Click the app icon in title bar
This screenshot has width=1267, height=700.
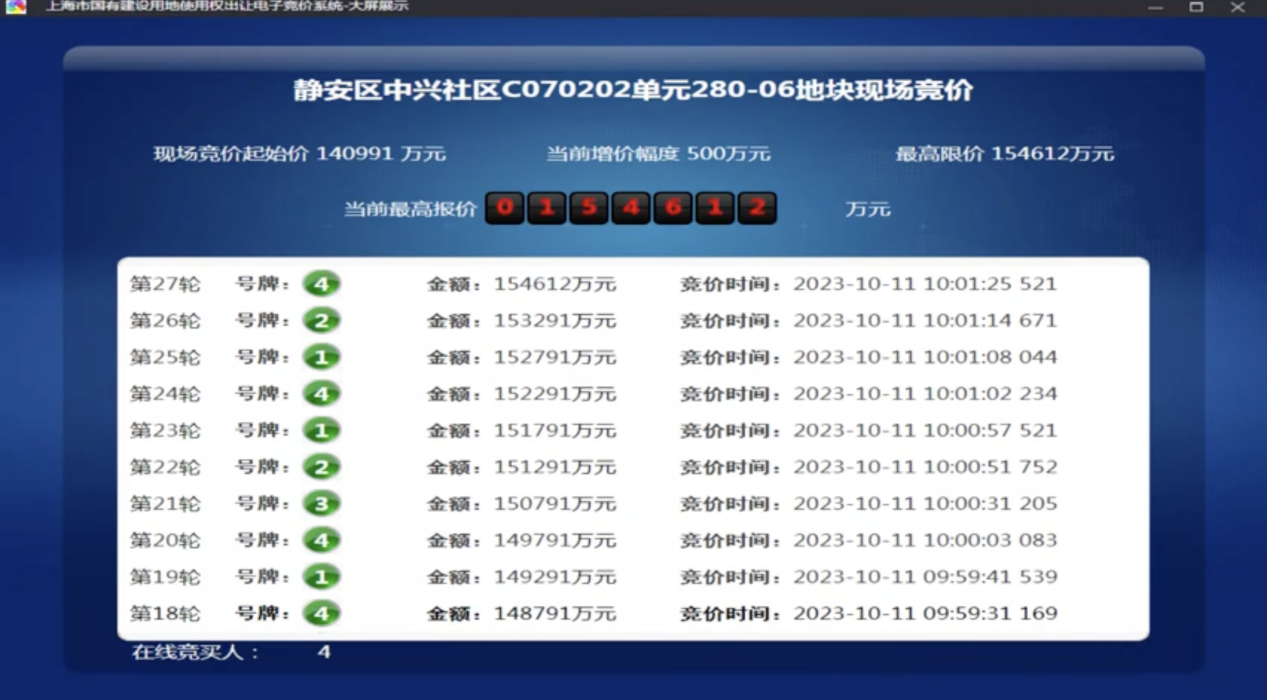15,6
